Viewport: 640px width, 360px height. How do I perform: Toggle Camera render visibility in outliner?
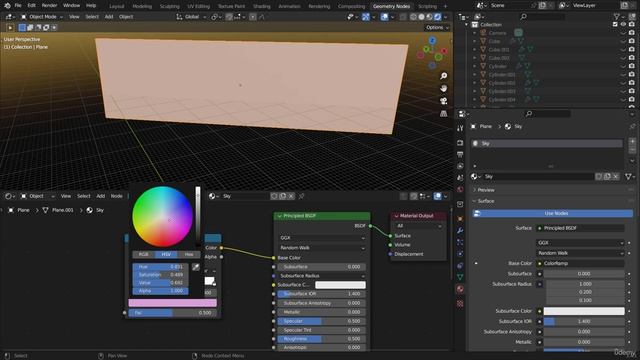(632, 33)
